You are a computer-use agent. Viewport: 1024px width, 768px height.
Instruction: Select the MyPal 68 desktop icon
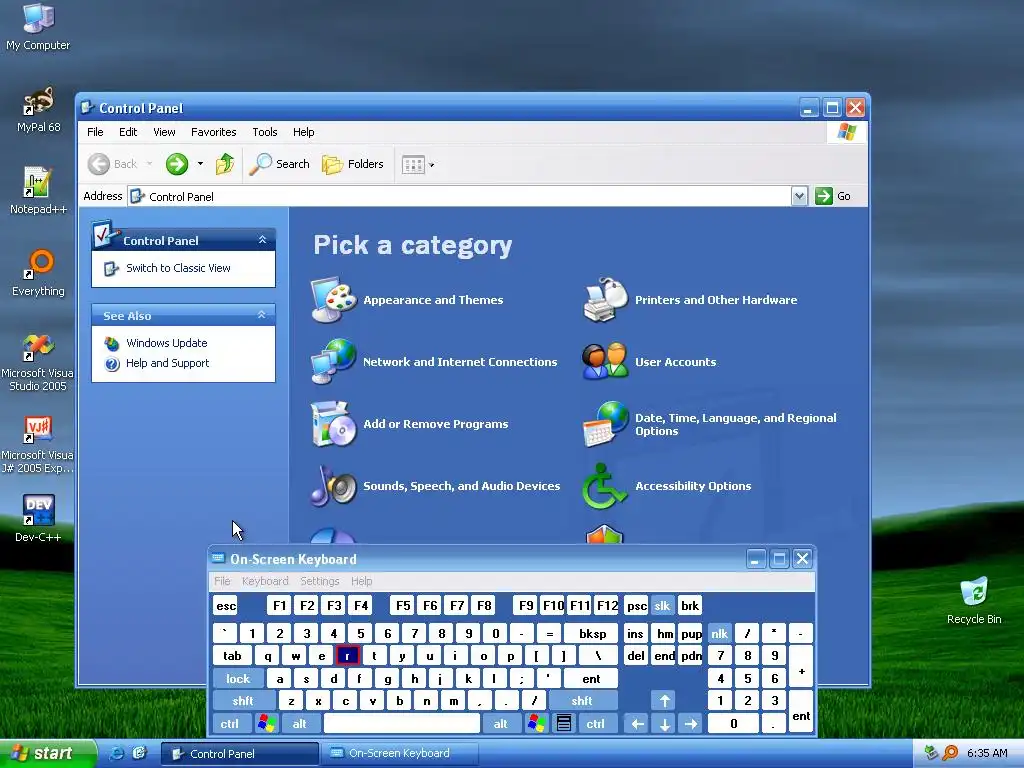point(38,110)
